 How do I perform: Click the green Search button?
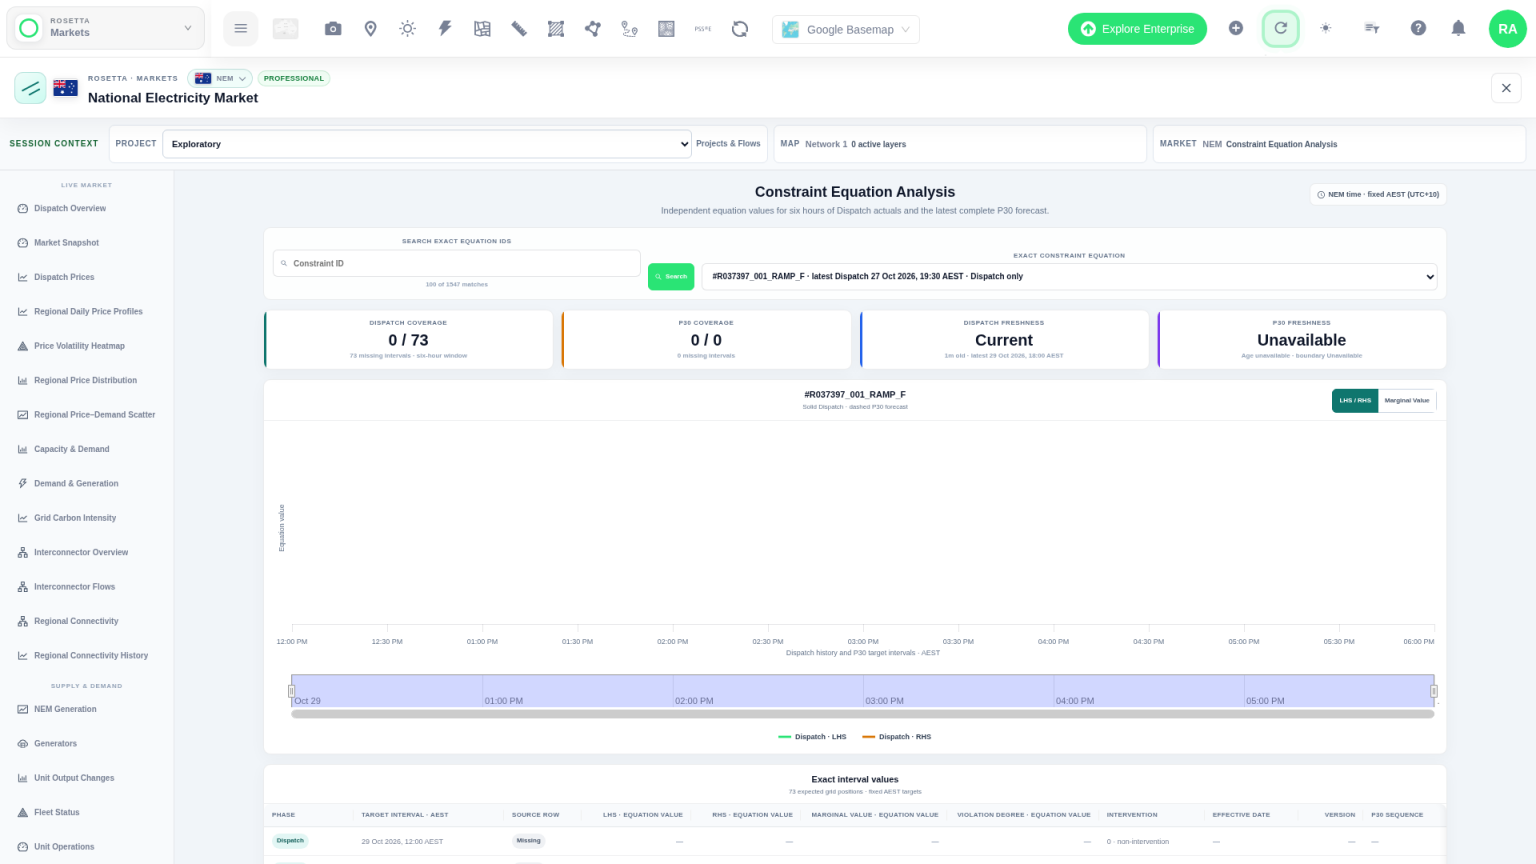(x=671, y=277)
